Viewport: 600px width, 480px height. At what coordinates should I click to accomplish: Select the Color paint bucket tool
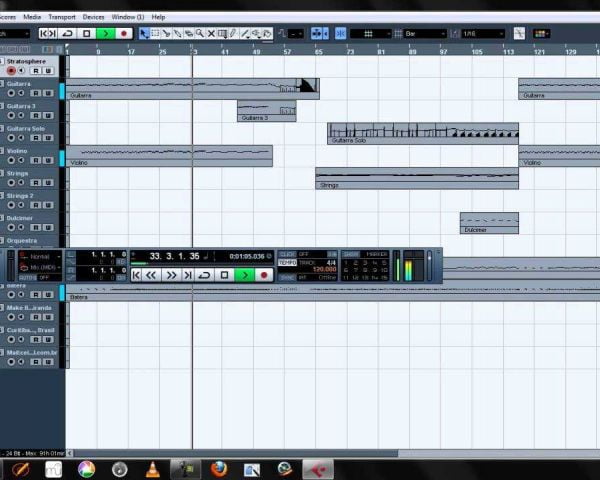(267, 34)
